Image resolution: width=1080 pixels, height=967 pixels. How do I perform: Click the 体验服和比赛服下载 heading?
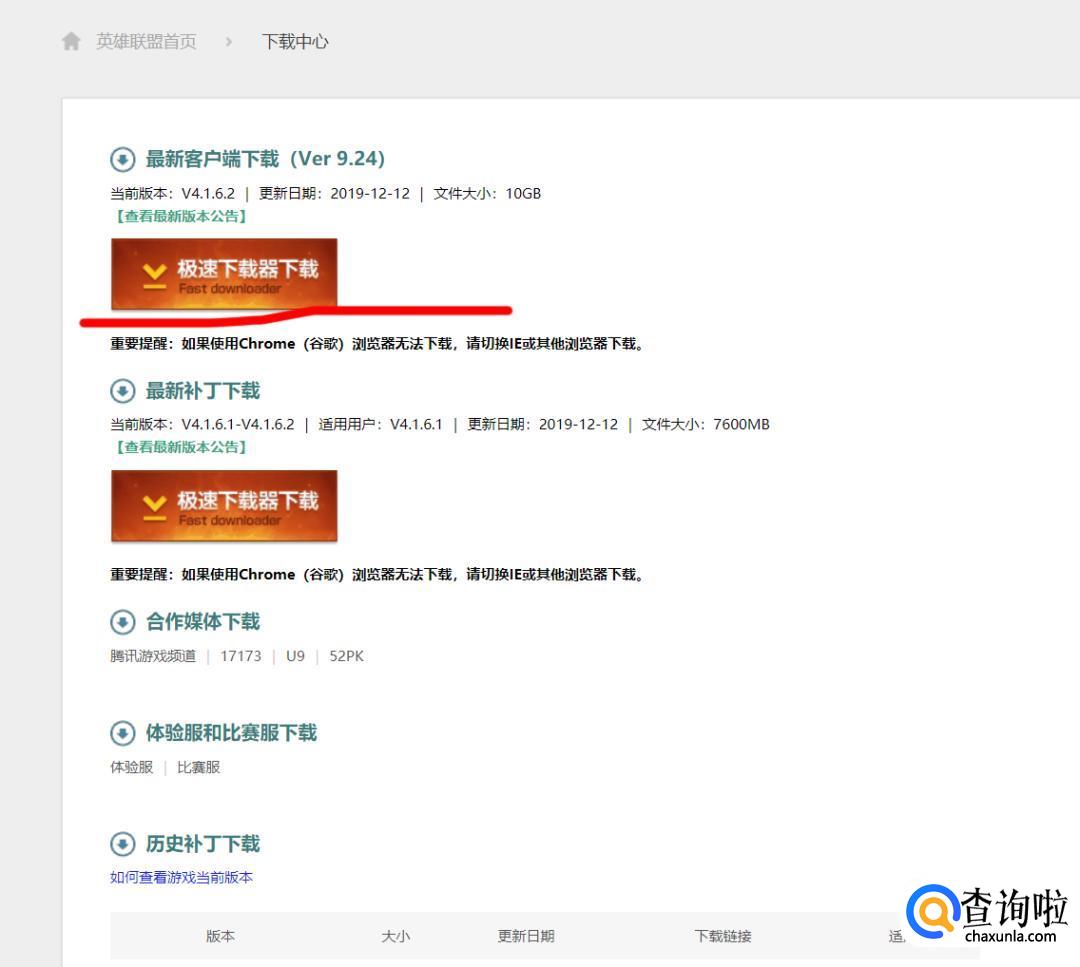(231, 733)
